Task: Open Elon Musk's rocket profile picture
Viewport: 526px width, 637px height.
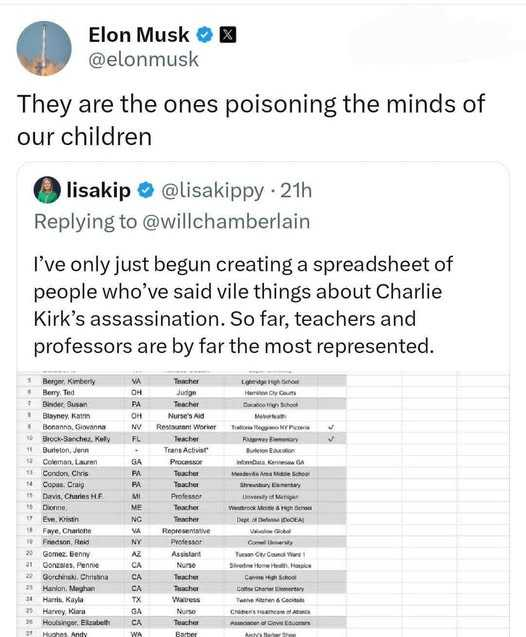Action: (x=44, y=49)
